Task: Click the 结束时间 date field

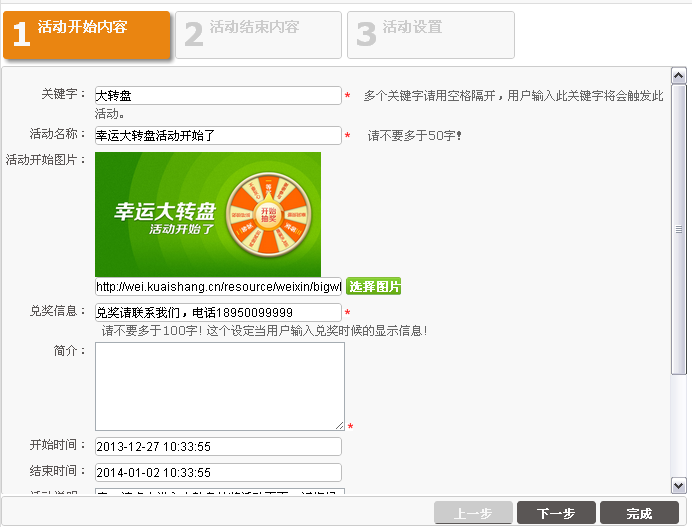Action: (218, 472)
